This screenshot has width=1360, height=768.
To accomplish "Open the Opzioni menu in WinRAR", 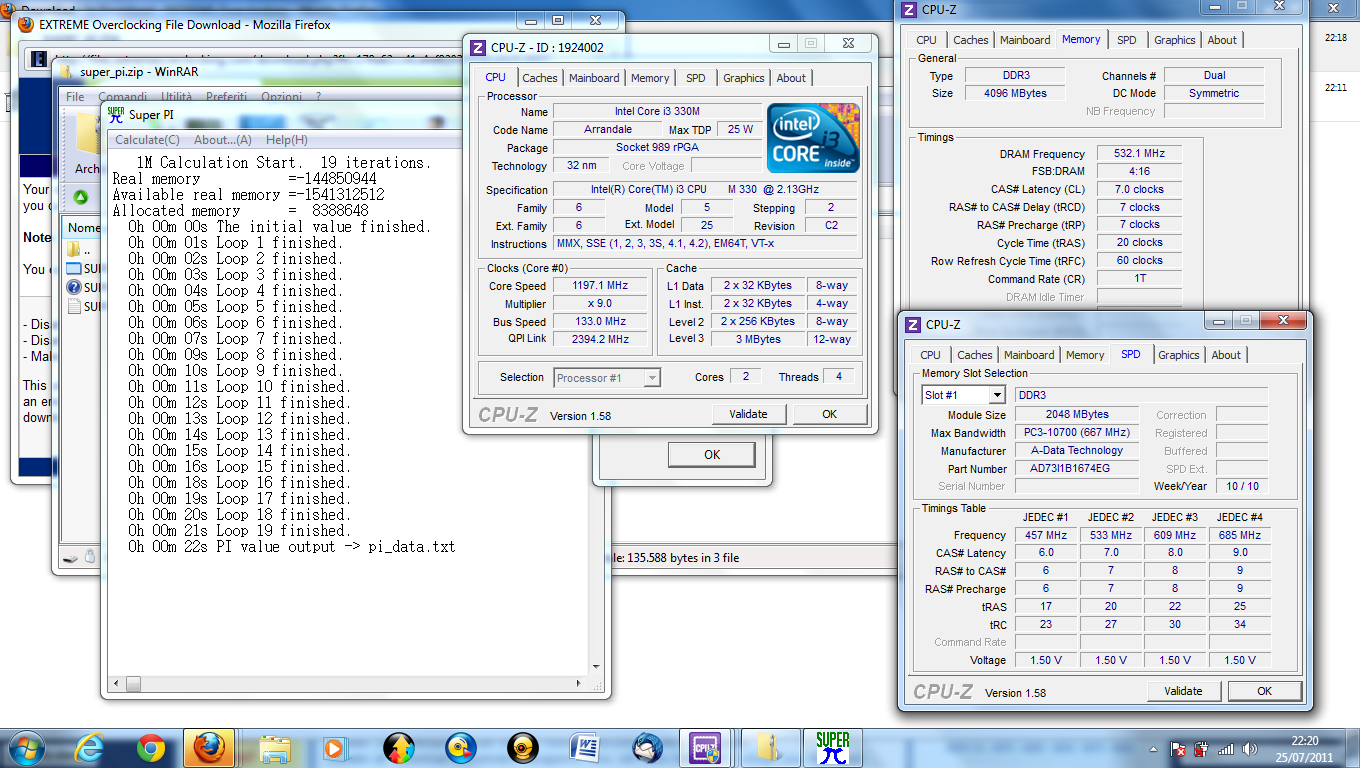I will [x=282, y=97].
